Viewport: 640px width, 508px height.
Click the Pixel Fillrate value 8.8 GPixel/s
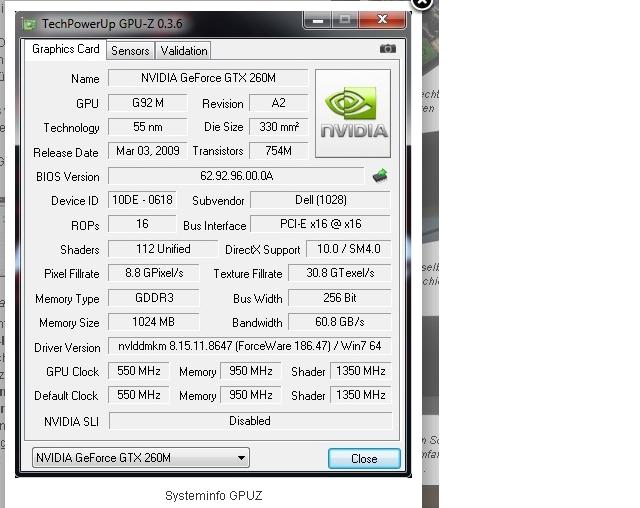click(x=154, y=273)
